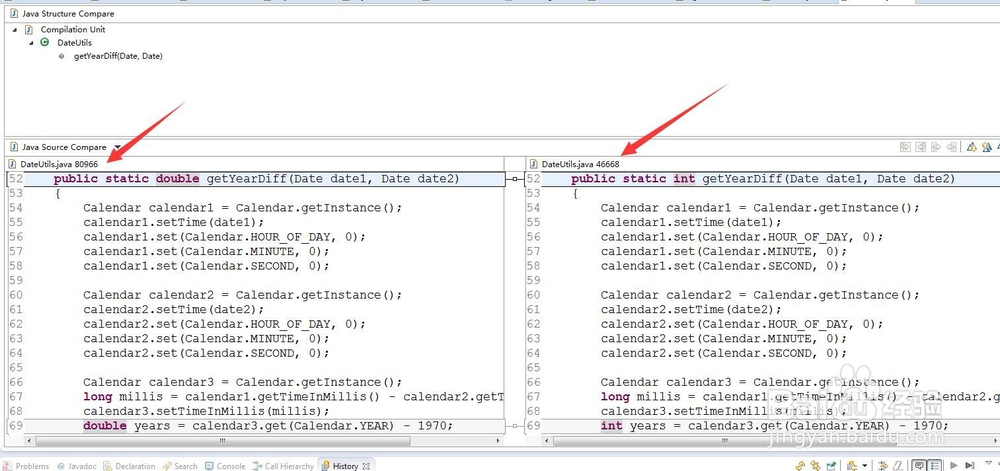Select Compilation Unit in structure tree
Screen dimensions: 1000x471
73,29
